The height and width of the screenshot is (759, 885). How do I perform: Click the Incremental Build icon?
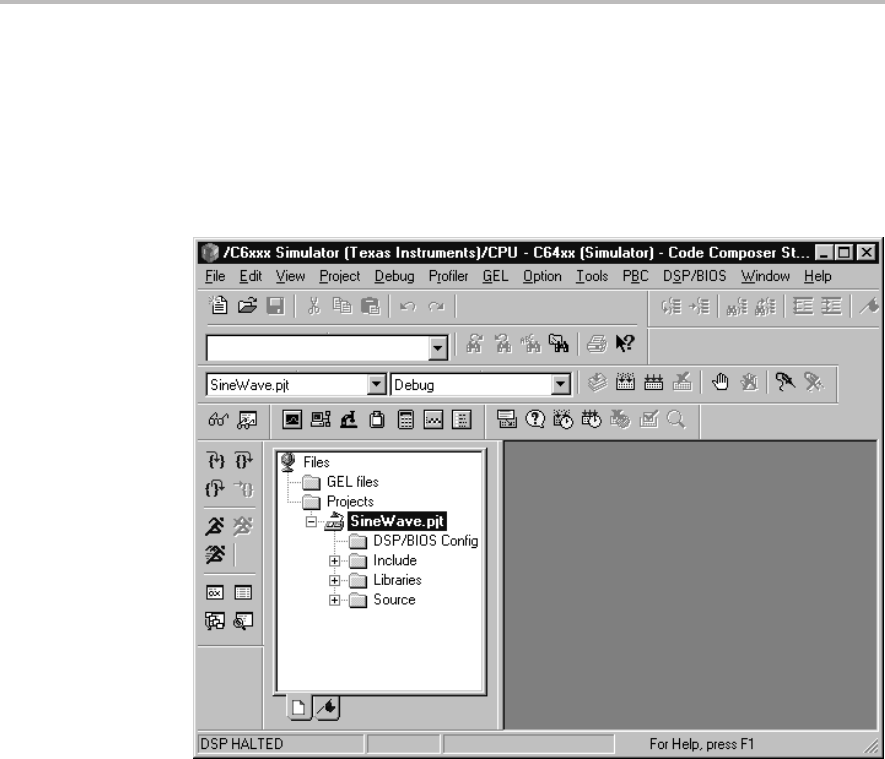(625, 383)
